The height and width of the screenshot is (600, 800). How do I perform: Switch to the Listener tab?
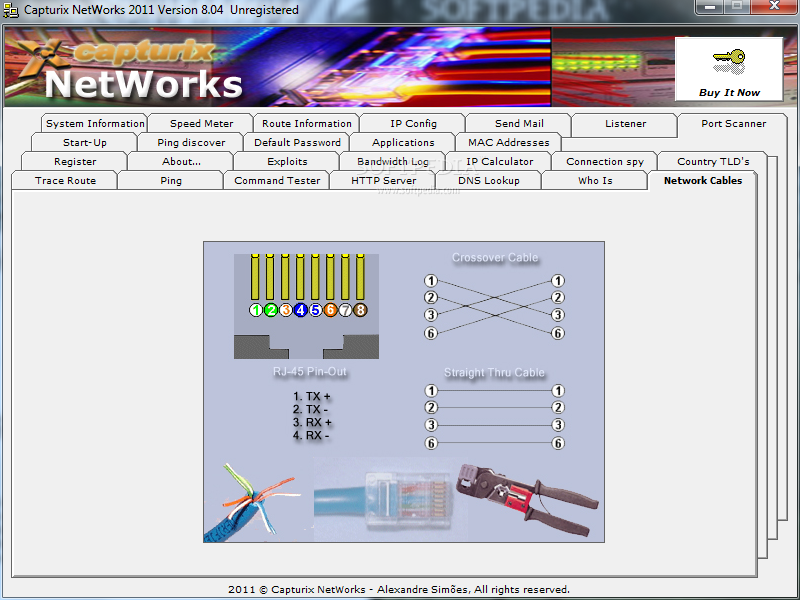[626, 123]
